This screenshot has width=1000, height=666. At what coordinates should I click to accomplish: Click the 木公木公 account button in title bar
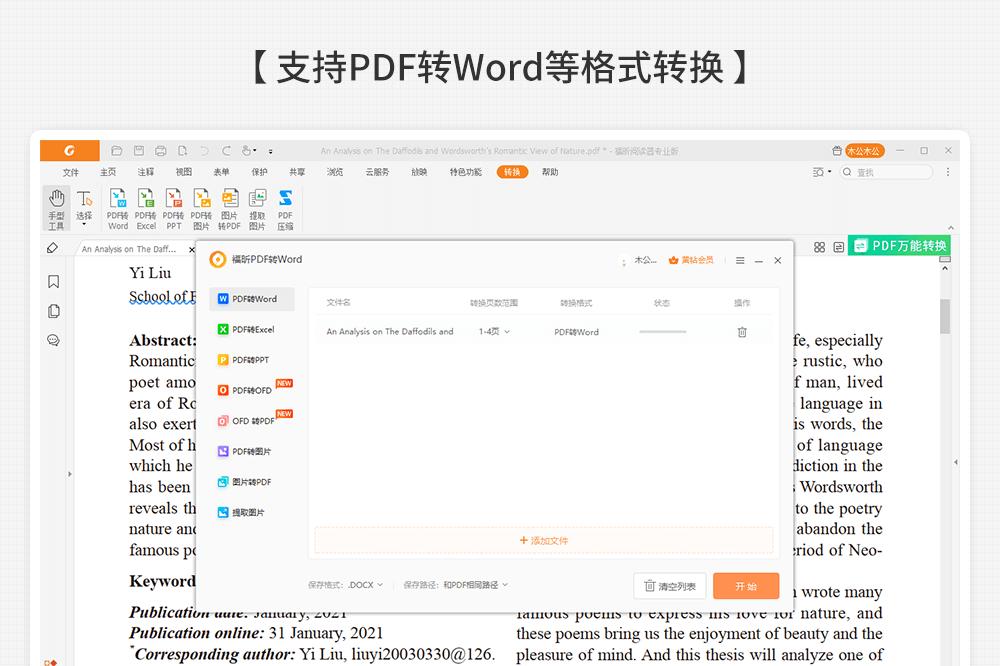(x=865, y=151)
